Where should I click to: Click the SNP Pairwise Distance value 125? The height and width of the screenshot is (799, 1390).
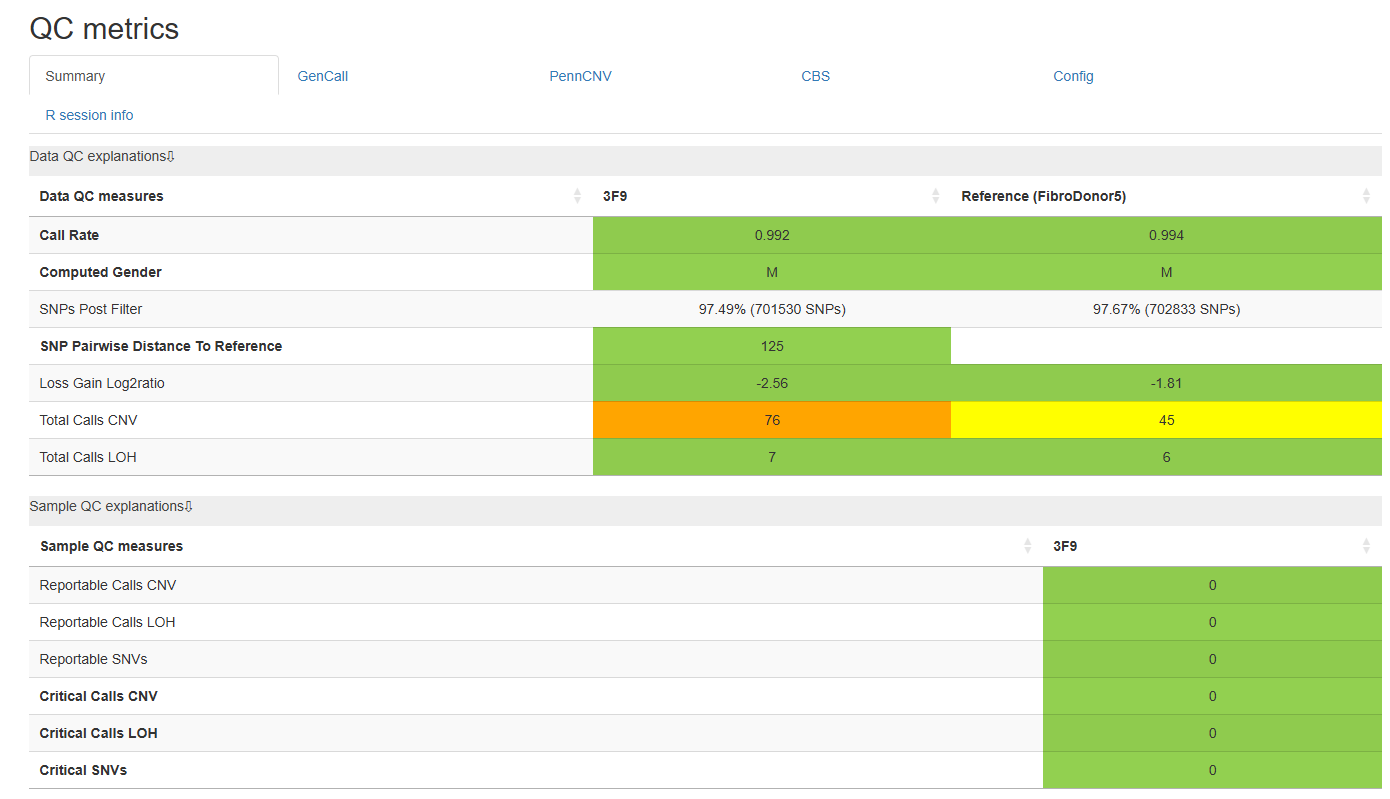(x=772, y=346)
